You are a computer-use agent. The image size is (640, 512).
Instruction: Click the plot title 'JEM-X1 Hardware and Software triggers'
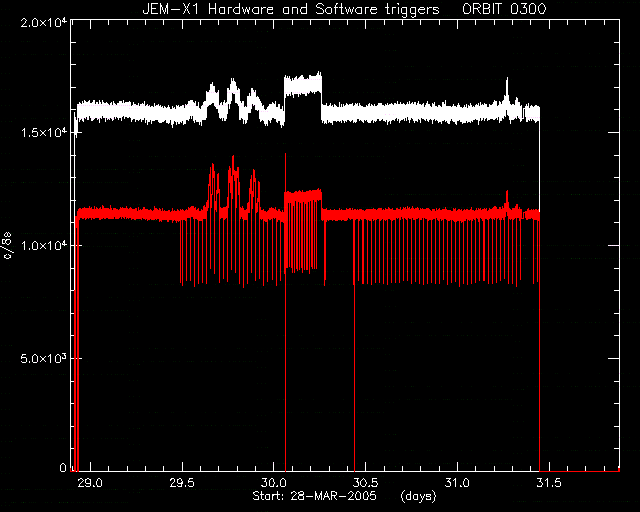click(x=291, y=9)
